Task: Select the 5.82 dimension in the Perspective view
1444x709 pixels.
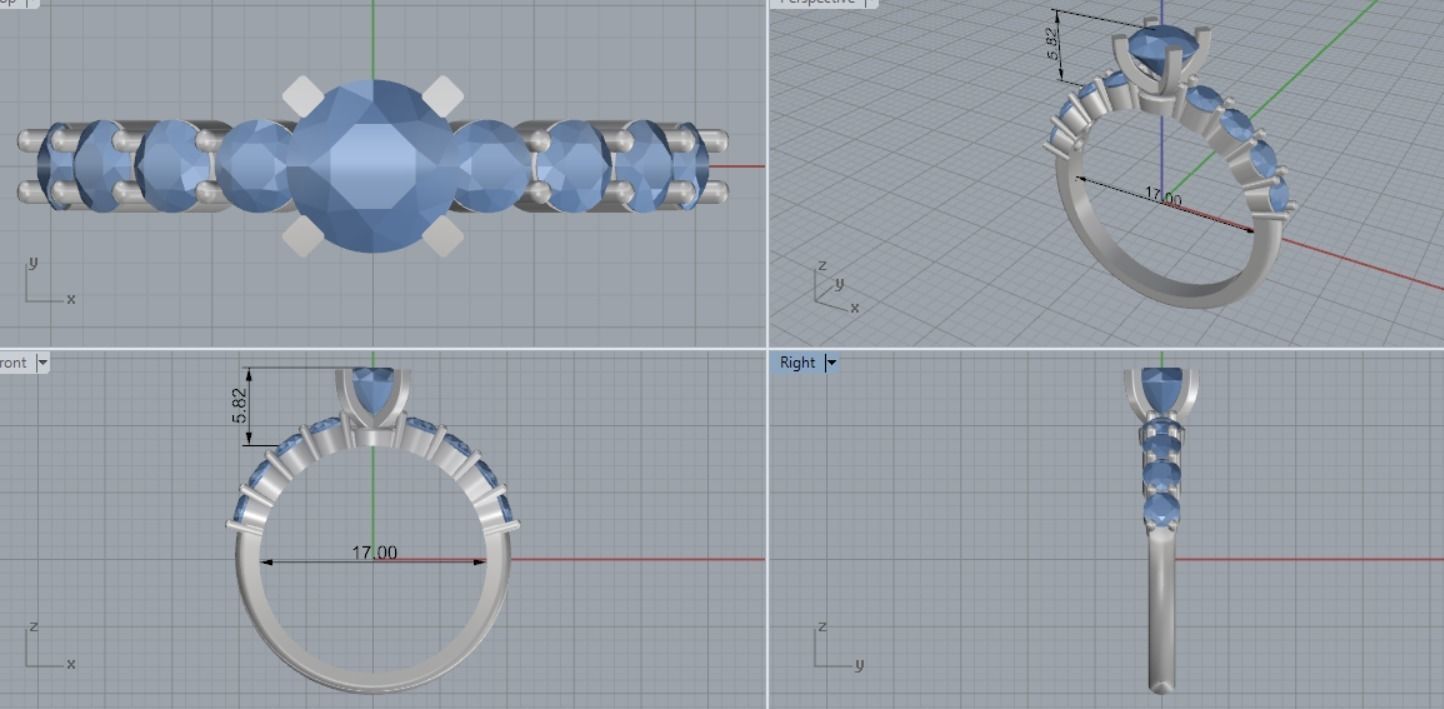Action: pos(1053,43)
